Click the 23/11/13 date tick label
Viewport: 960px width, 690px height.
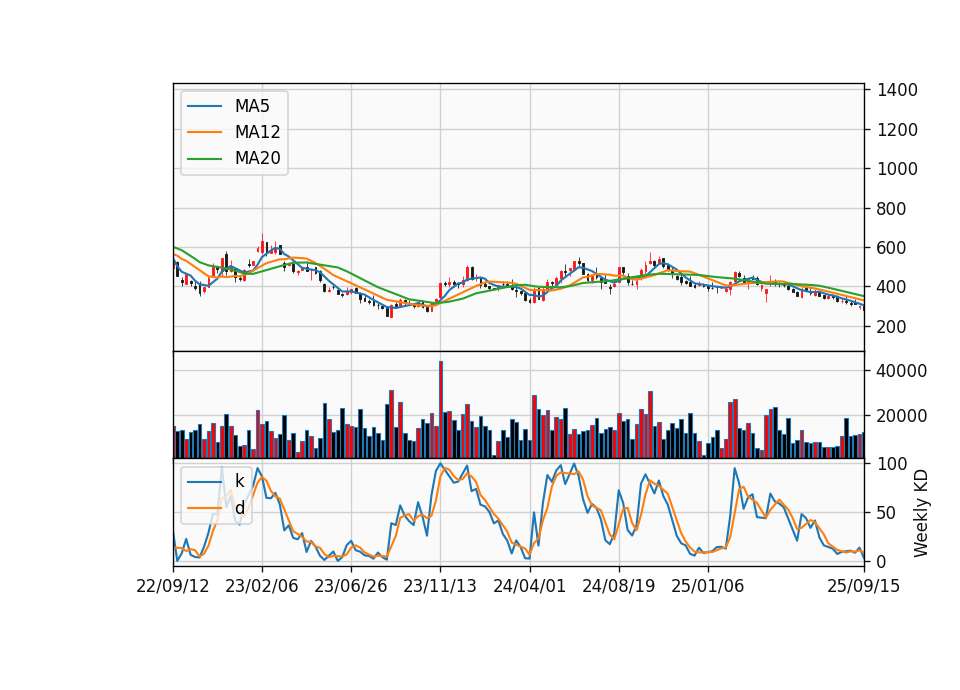pos(440,586)
